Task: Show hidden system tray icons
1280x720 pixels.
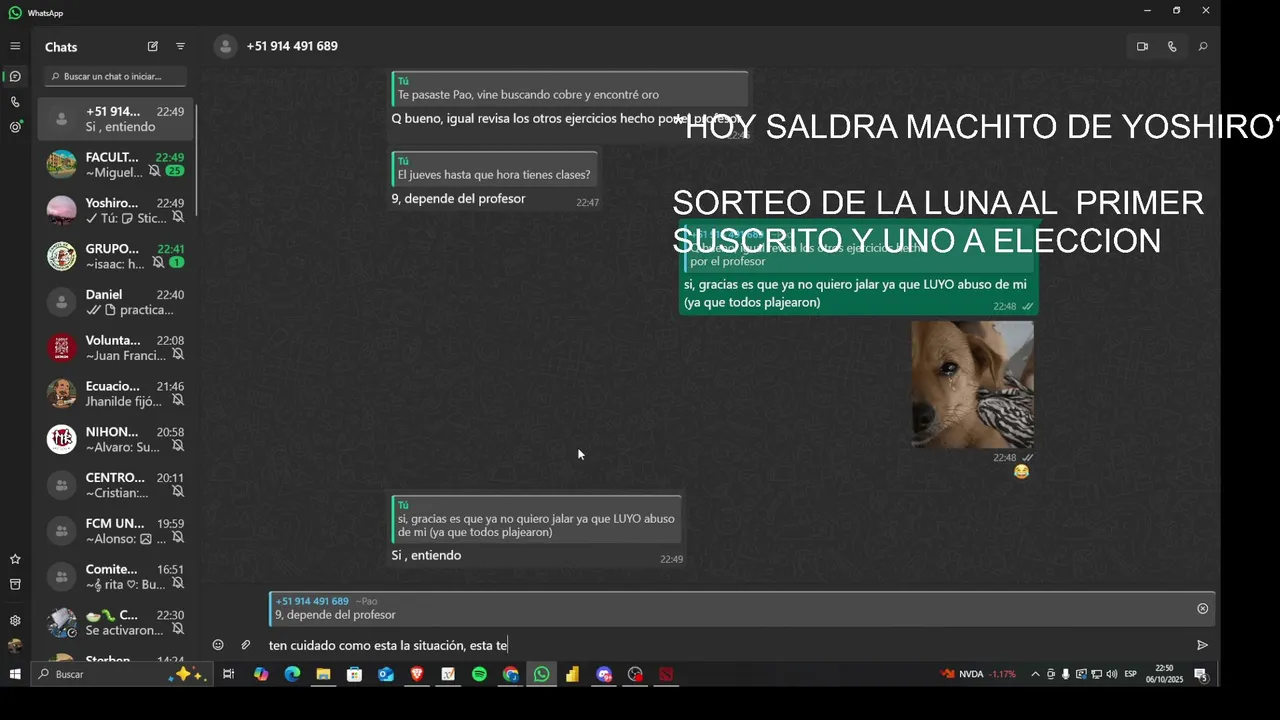Action: tap(1035, 675)
